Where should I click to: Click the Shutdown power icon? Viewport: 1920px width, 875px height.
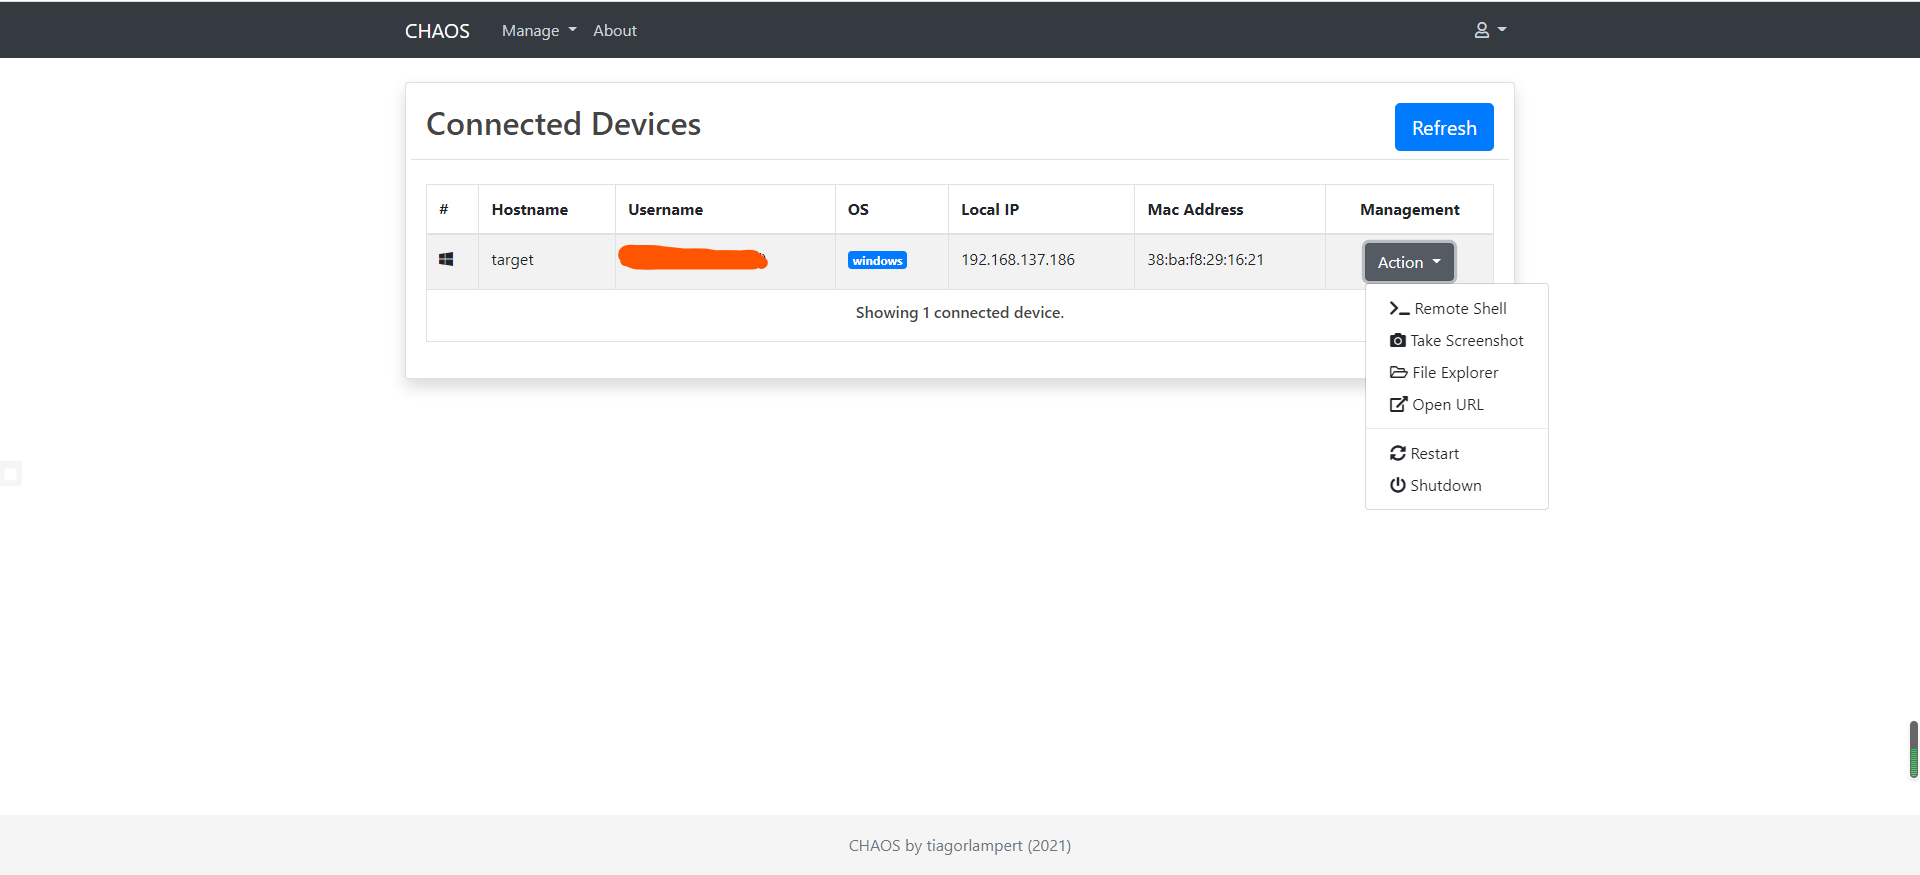click(x=1398, y=486)
